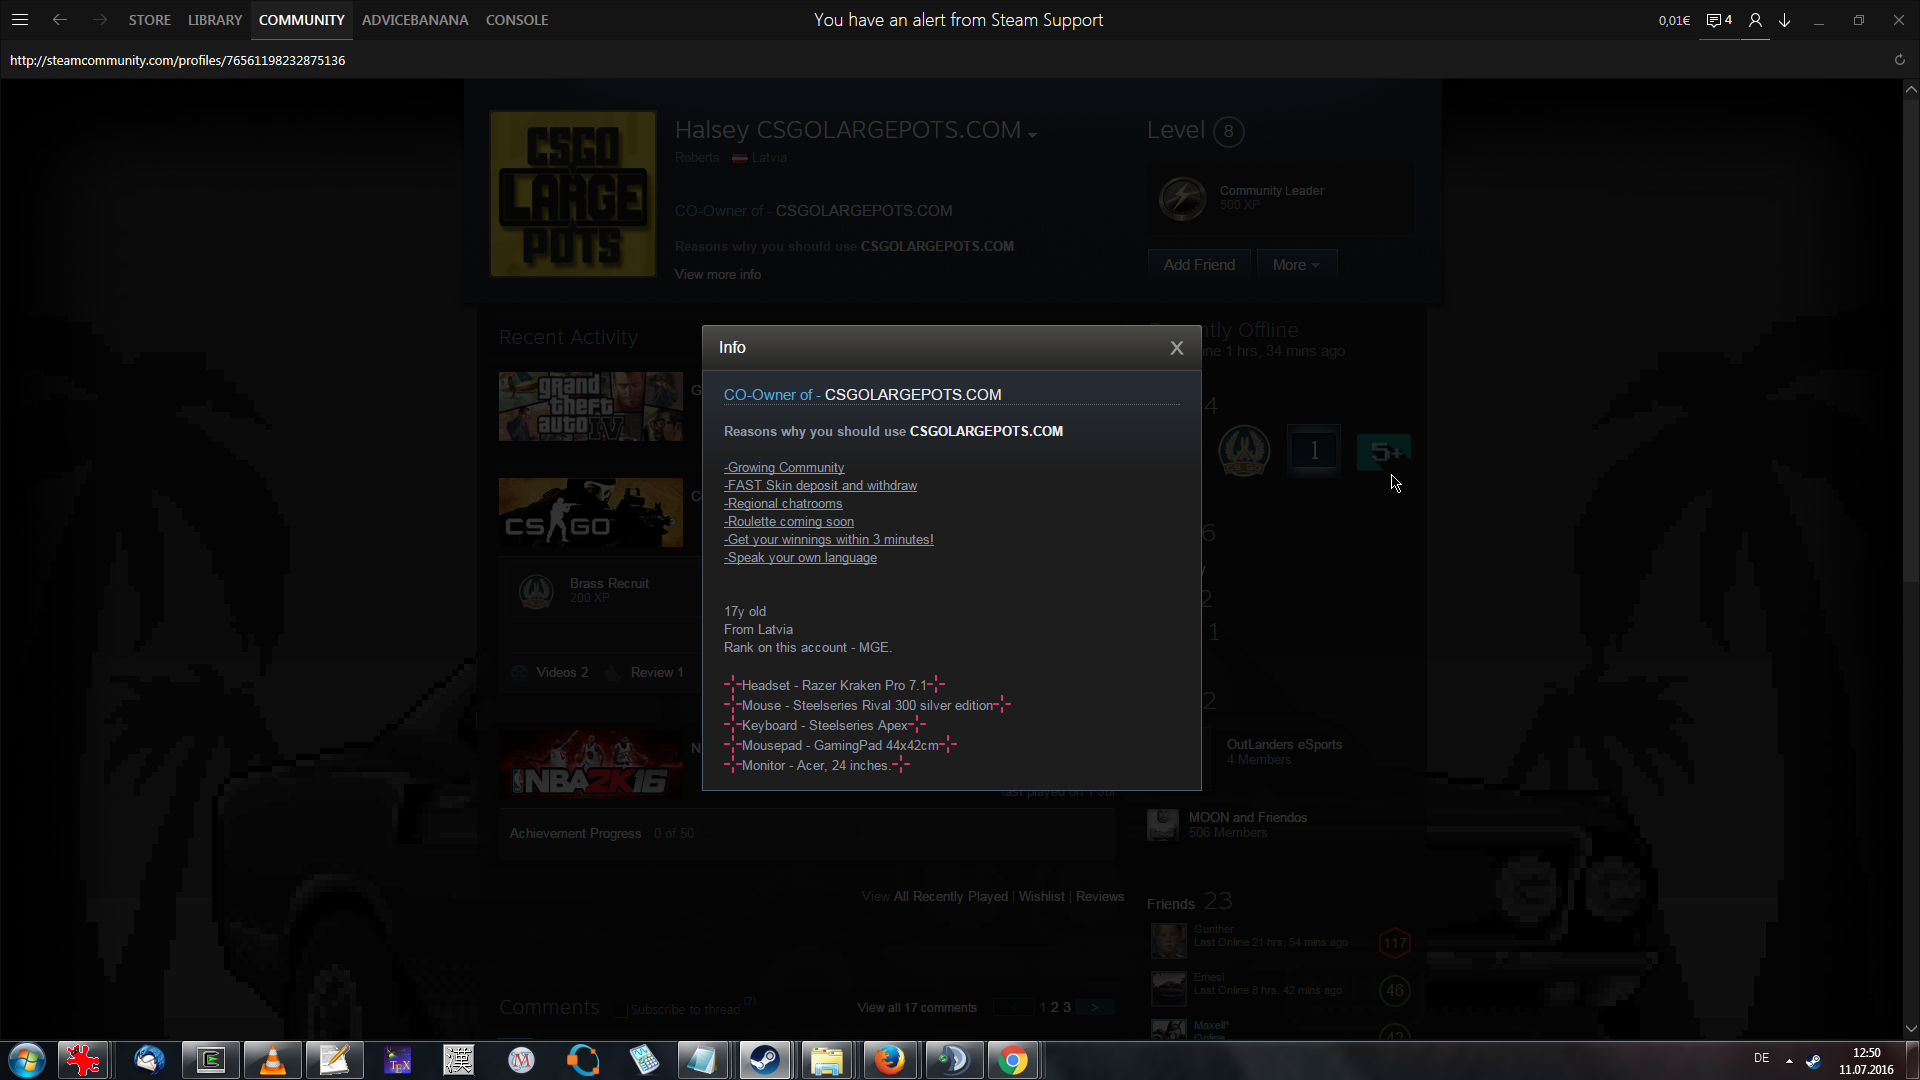Open the hamburger menu in the top bar

[x=20, y=20]
